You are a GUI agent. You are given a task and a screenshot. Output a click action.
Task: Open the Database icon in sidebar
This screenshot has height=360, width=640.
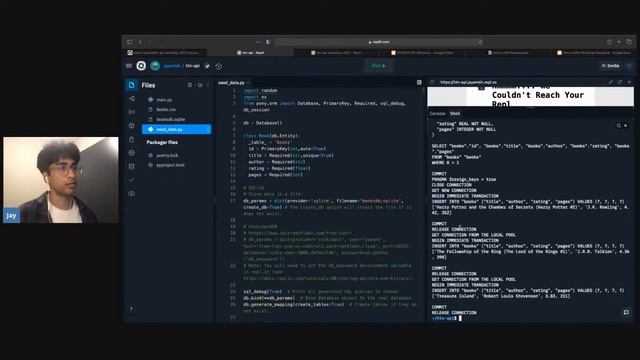(131, 166)
